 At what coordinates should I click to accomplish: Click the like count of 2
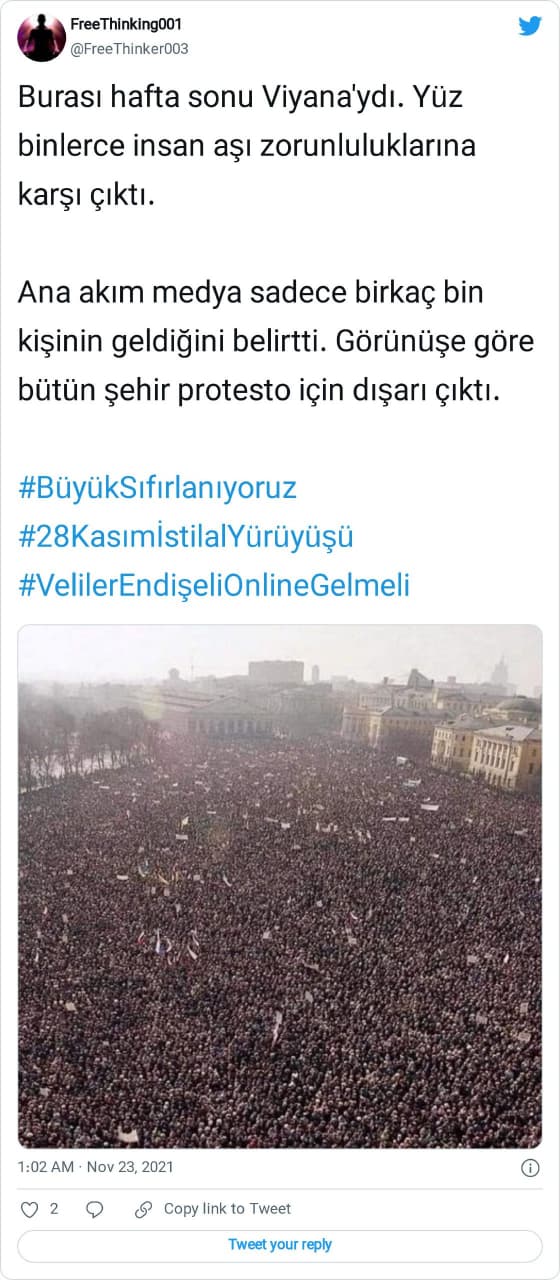(x=54, y=1209)
